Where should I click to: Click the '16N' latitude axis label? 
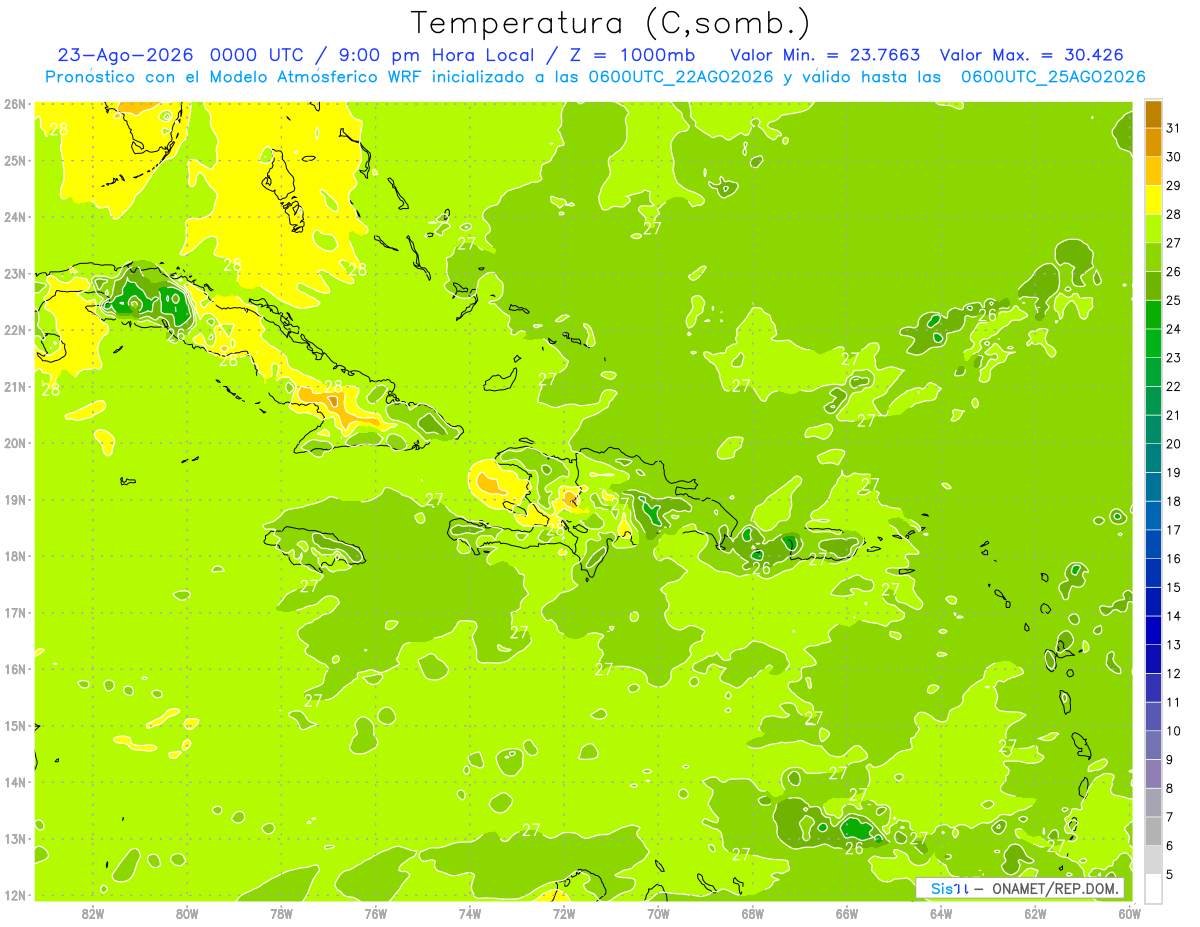[14, 668]
